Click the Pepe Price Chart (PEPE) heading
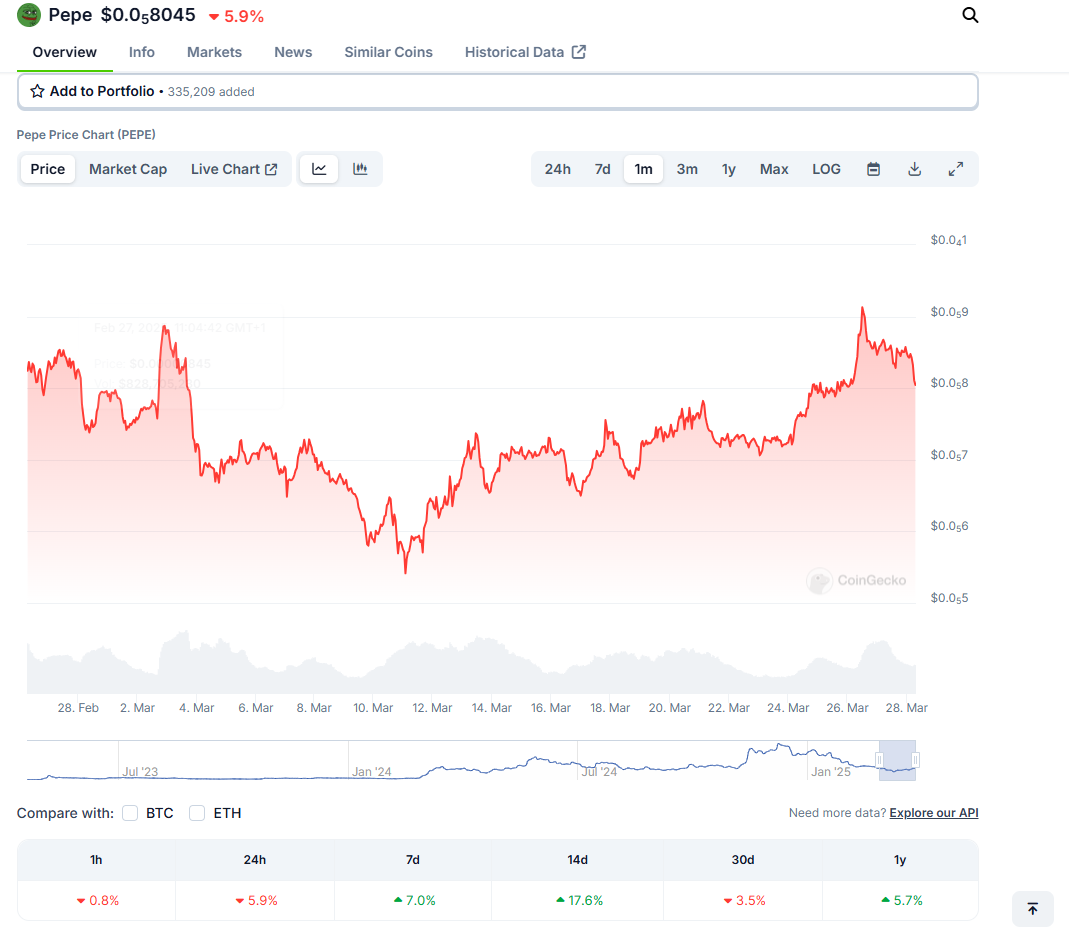The height and width of the screenshot is (927, 1069). tap(86, 135)
